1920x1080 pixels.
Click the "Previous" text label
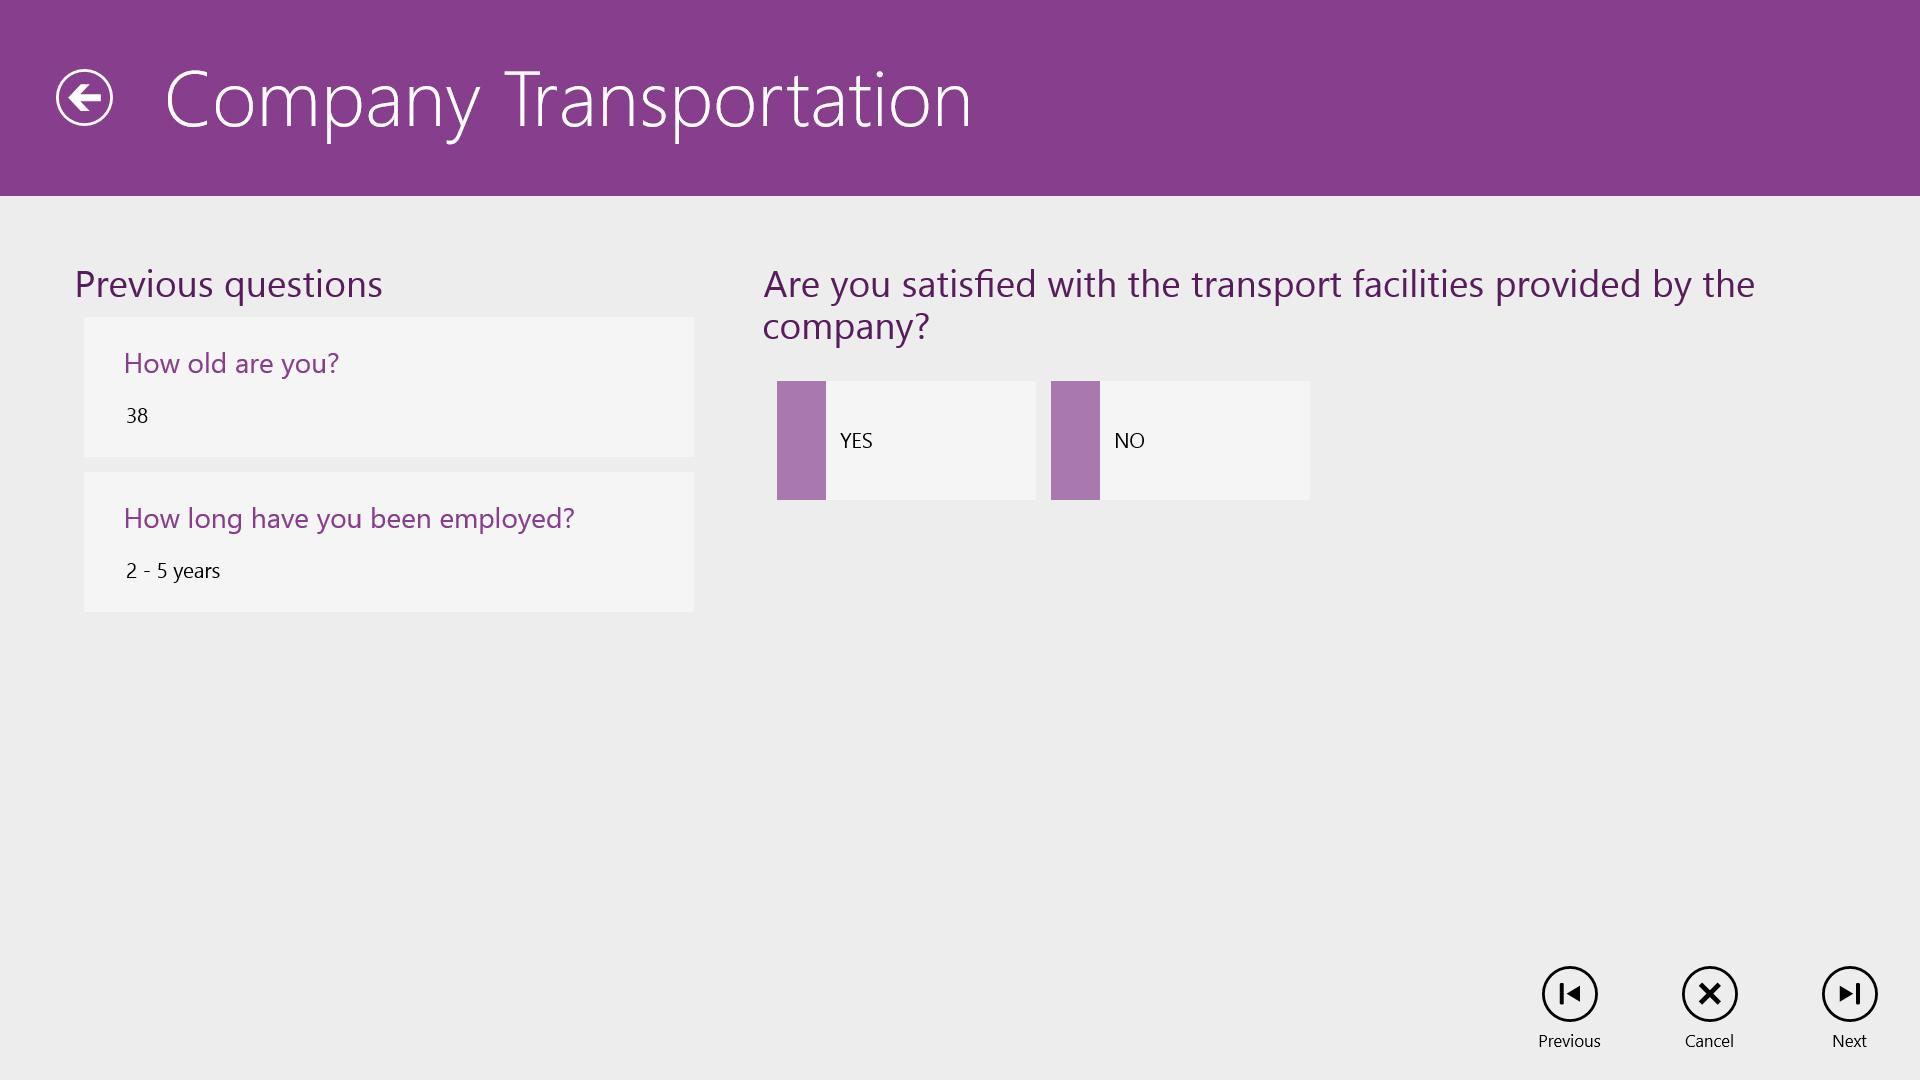[1569, 1041]
